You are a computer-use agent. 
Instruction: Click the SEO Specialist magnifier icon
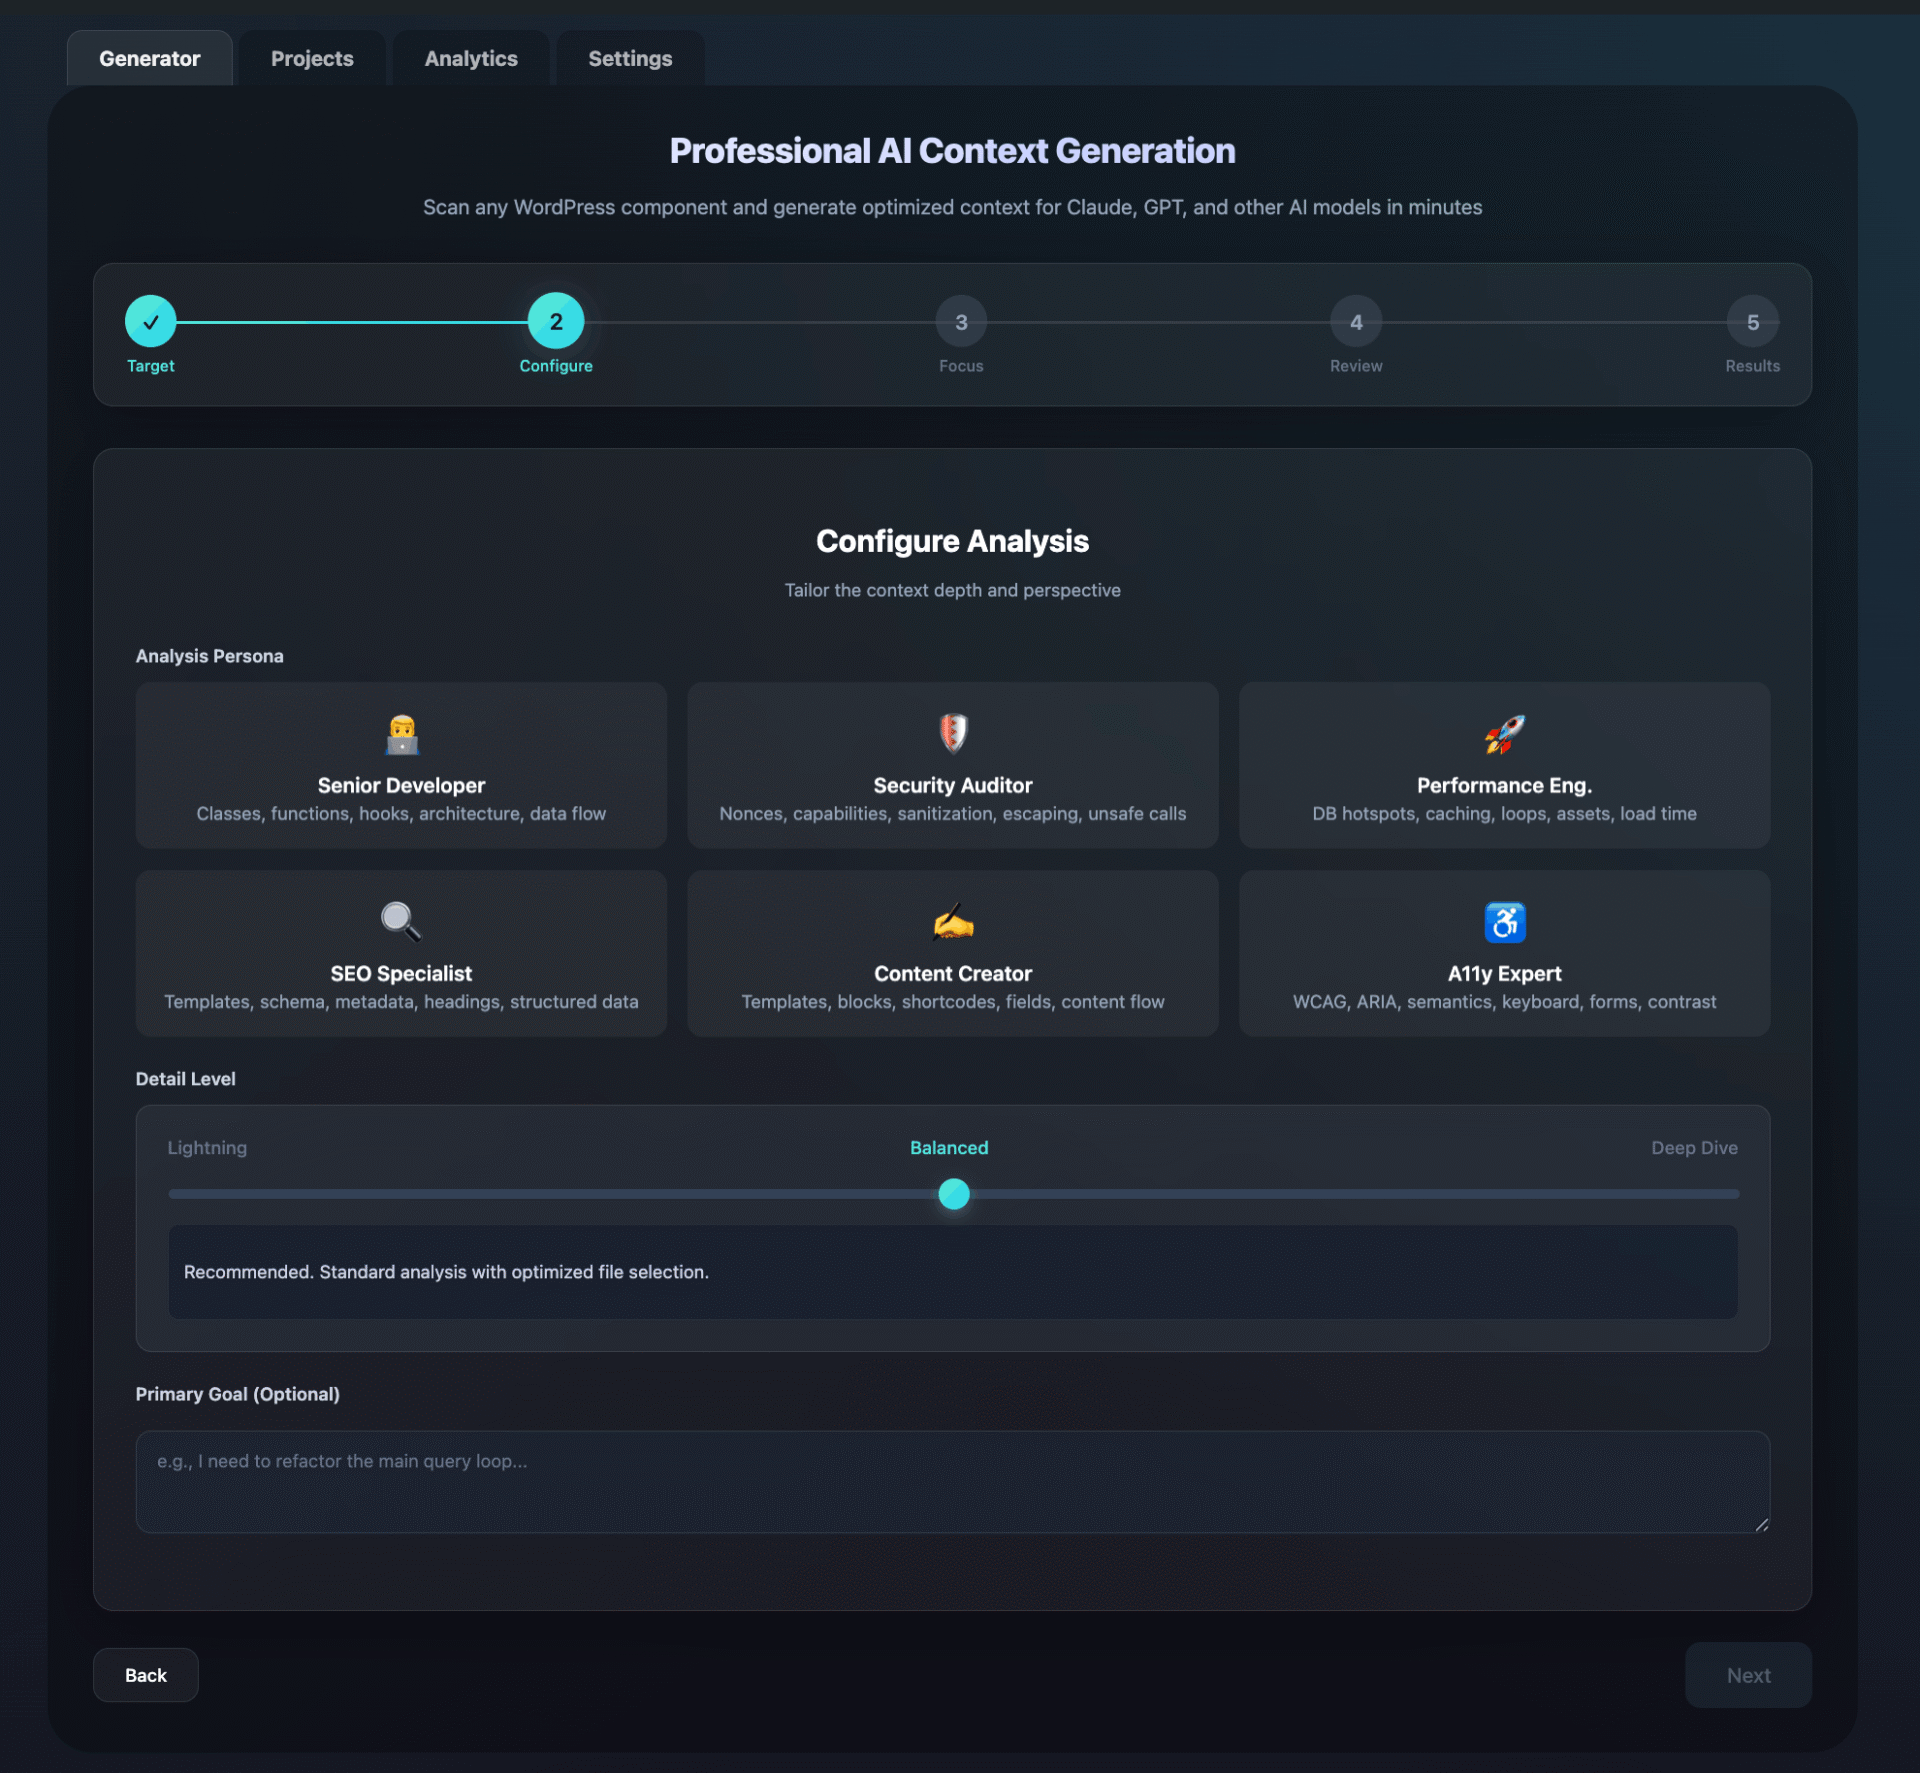(x=401, y=921)
